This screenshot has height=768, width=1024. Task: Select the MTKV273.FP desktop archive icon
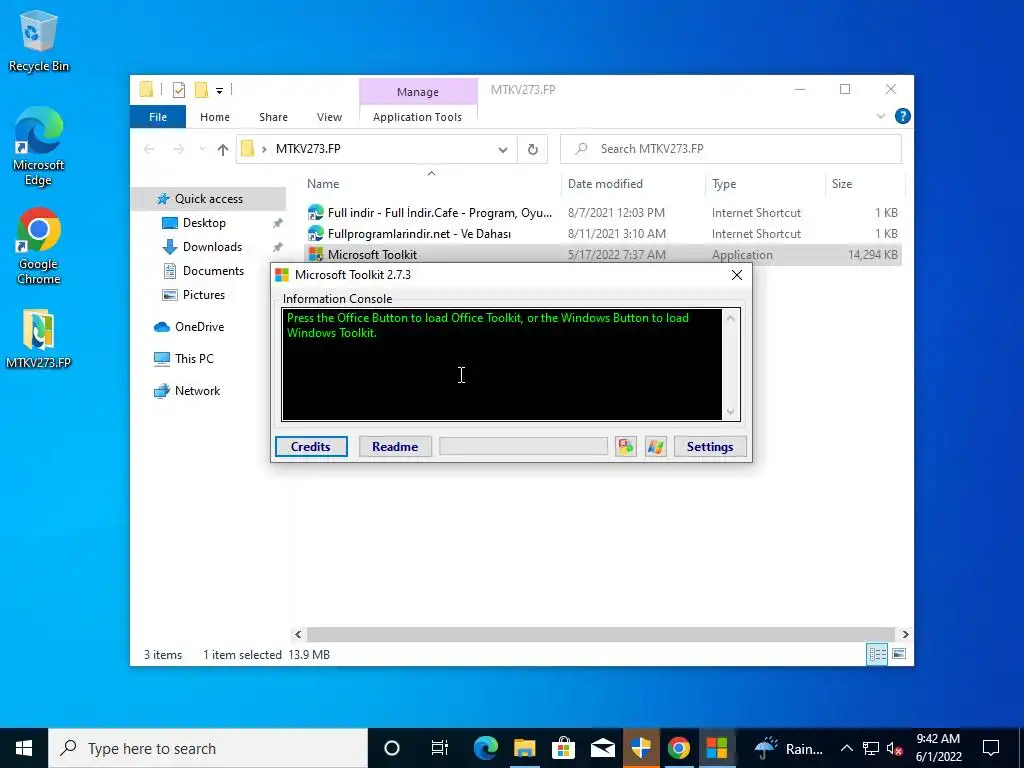(x=39, y=340)
